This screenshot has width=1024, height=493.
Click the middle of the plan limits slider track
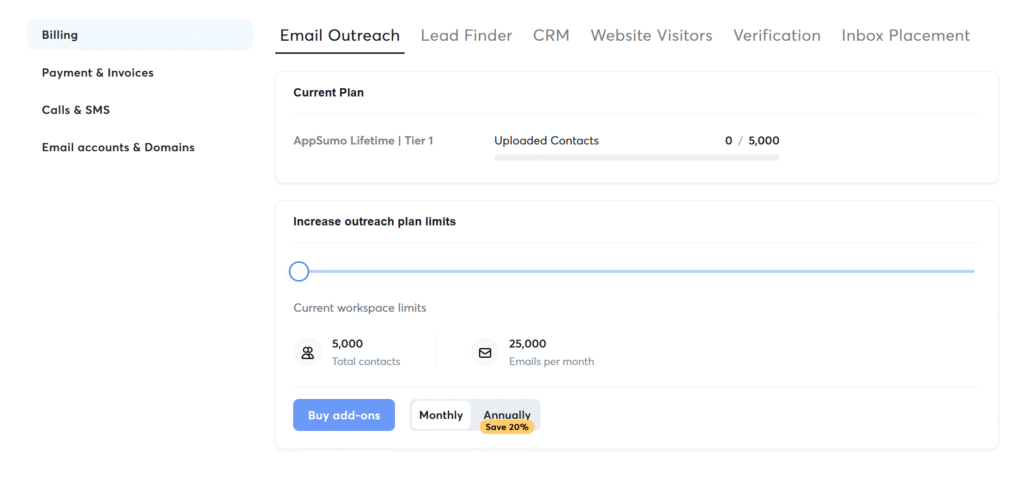point(636,271)
